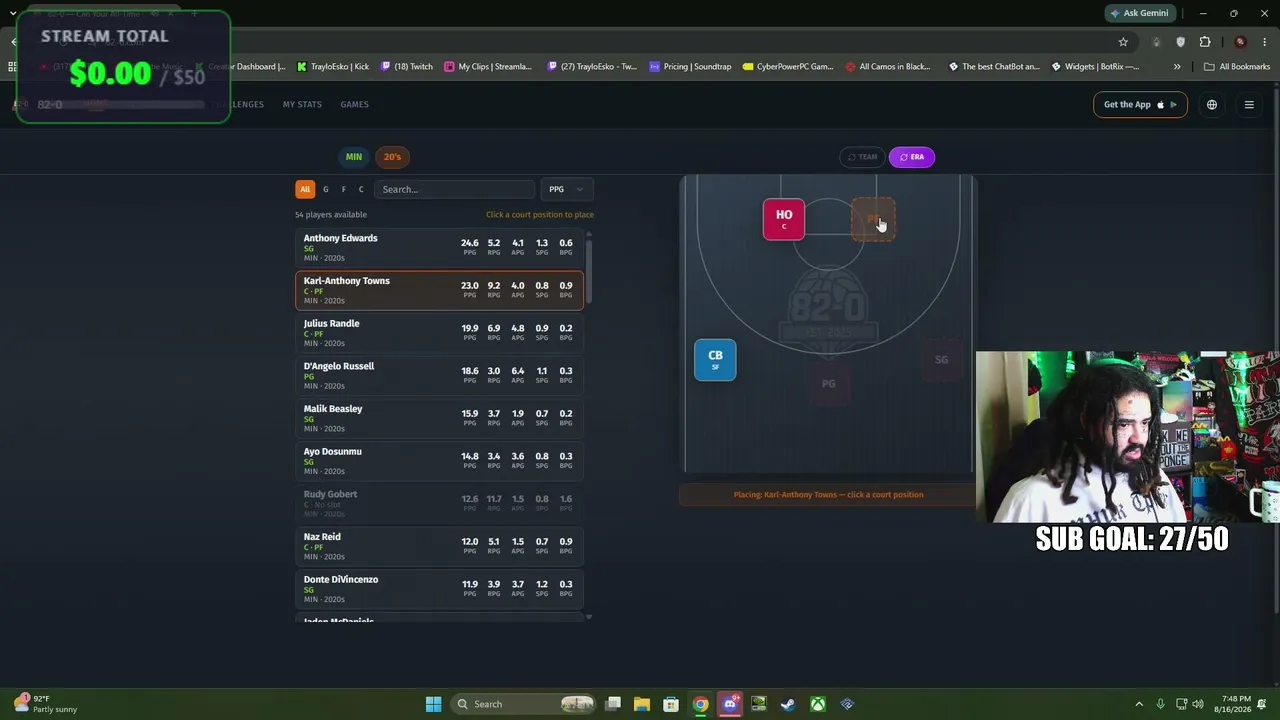Open the NVIDIA app from the taskbar
The height and width of the screenshot is (720, 1280).
click(x=759, y=704)
